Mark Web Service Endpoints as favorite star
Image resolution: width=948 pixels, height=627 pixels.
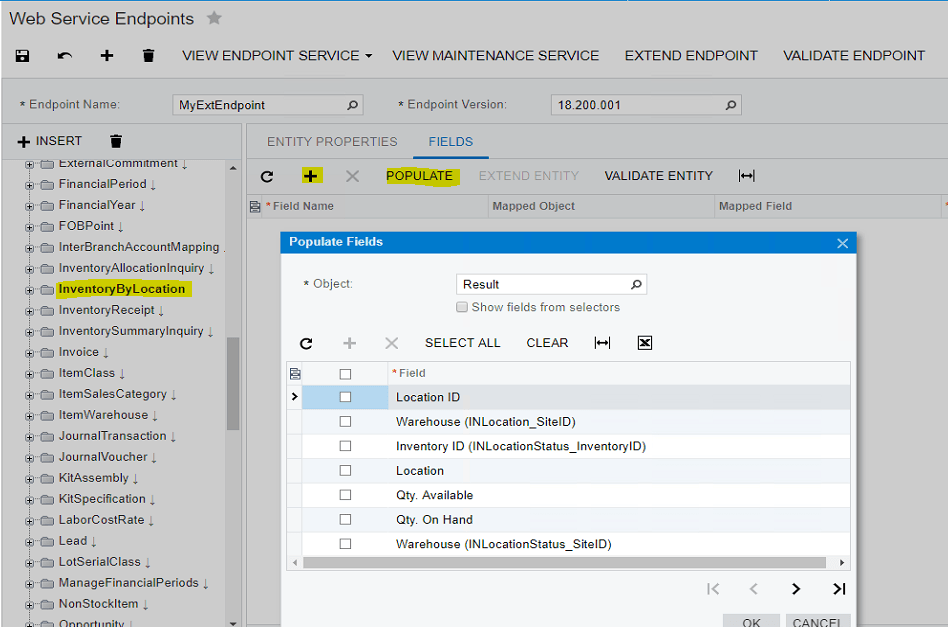(x=214, y=18)
